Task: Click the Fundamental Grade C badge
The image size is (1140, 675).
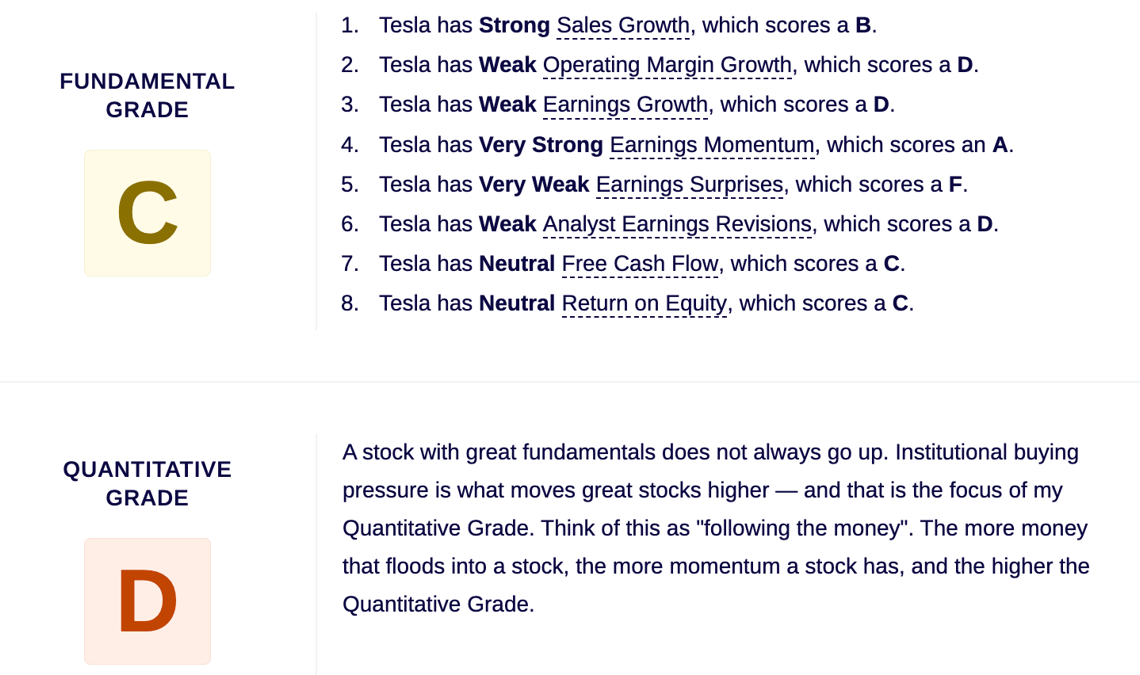Action: point(148,213)
